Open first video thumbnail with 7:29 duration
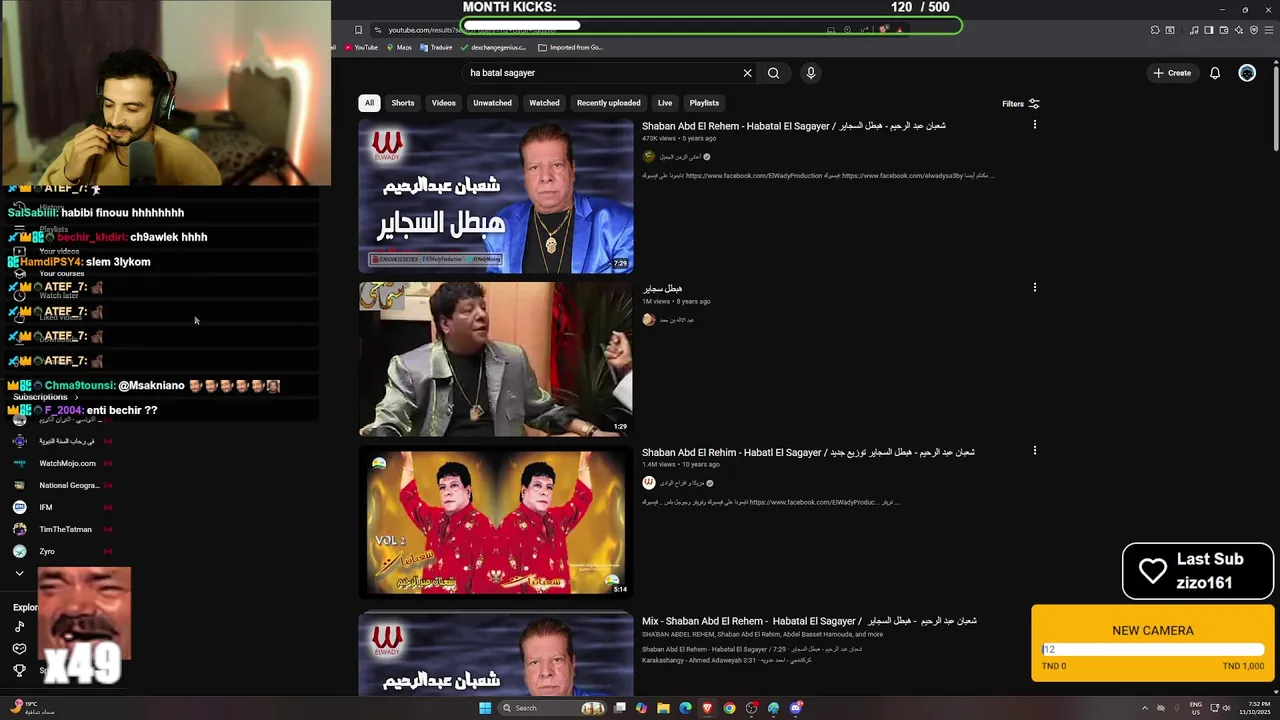Viewport: 1280px width, 720px height. pyautogui.click(x=496, y=196)
